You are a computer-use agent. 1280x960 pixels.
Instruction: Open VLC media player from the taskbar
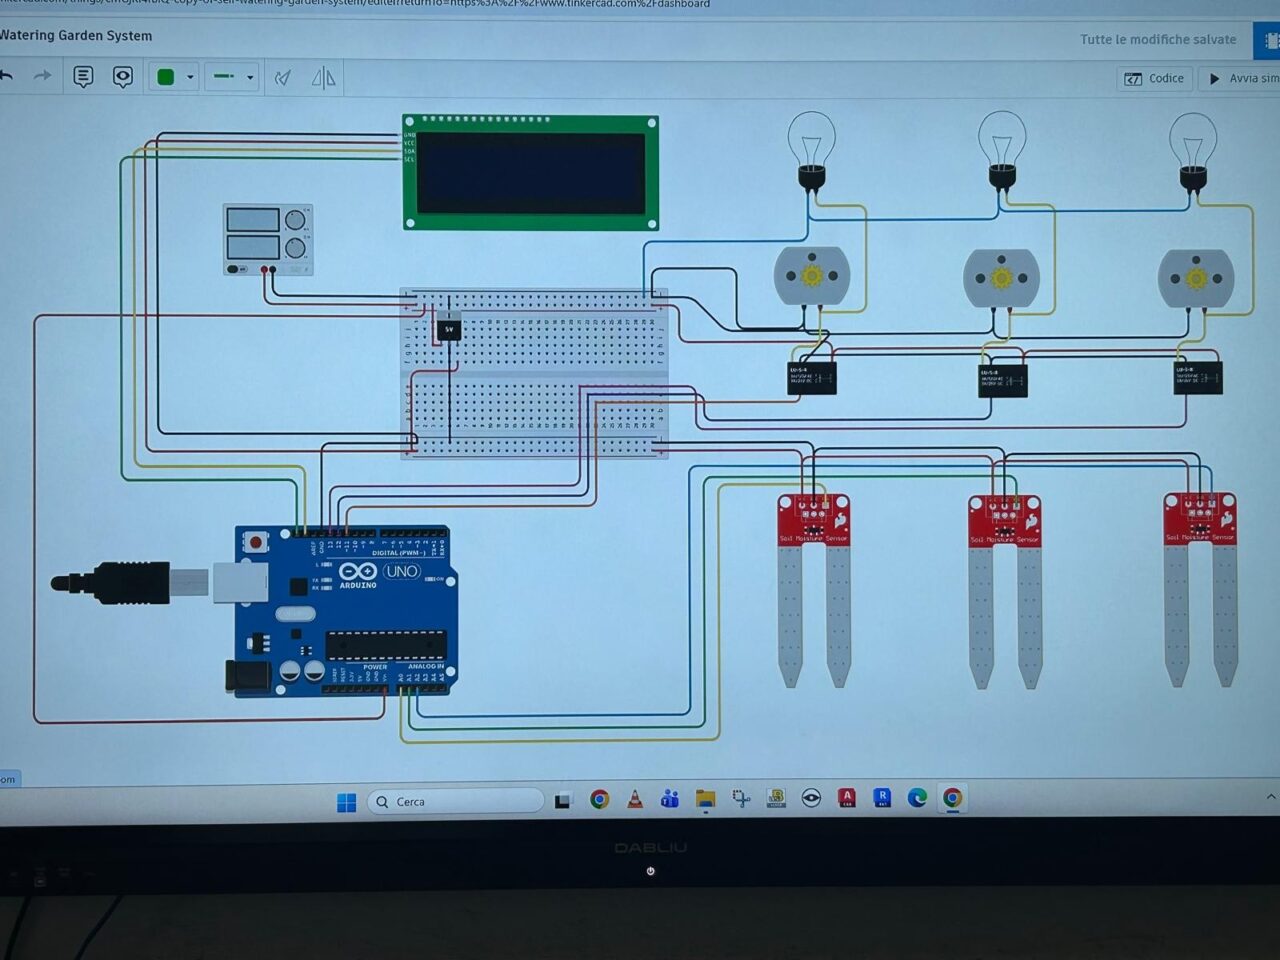pyautogui.click(x=634, y=799)
